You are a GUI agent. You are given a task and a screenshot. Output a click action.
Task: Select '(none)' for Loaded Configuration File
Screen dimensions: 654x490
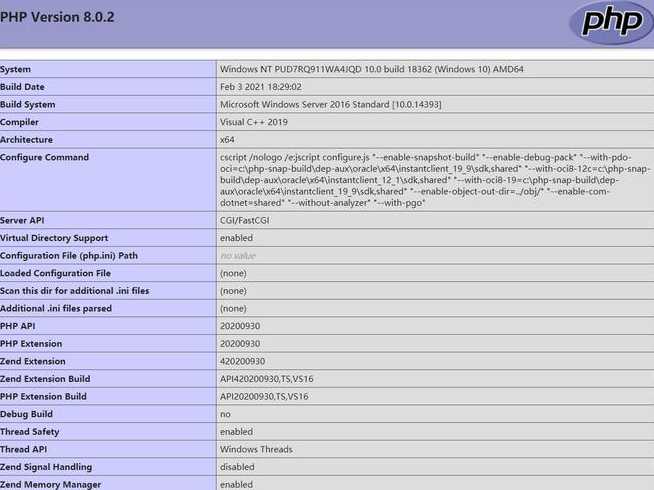pos(233,273)
